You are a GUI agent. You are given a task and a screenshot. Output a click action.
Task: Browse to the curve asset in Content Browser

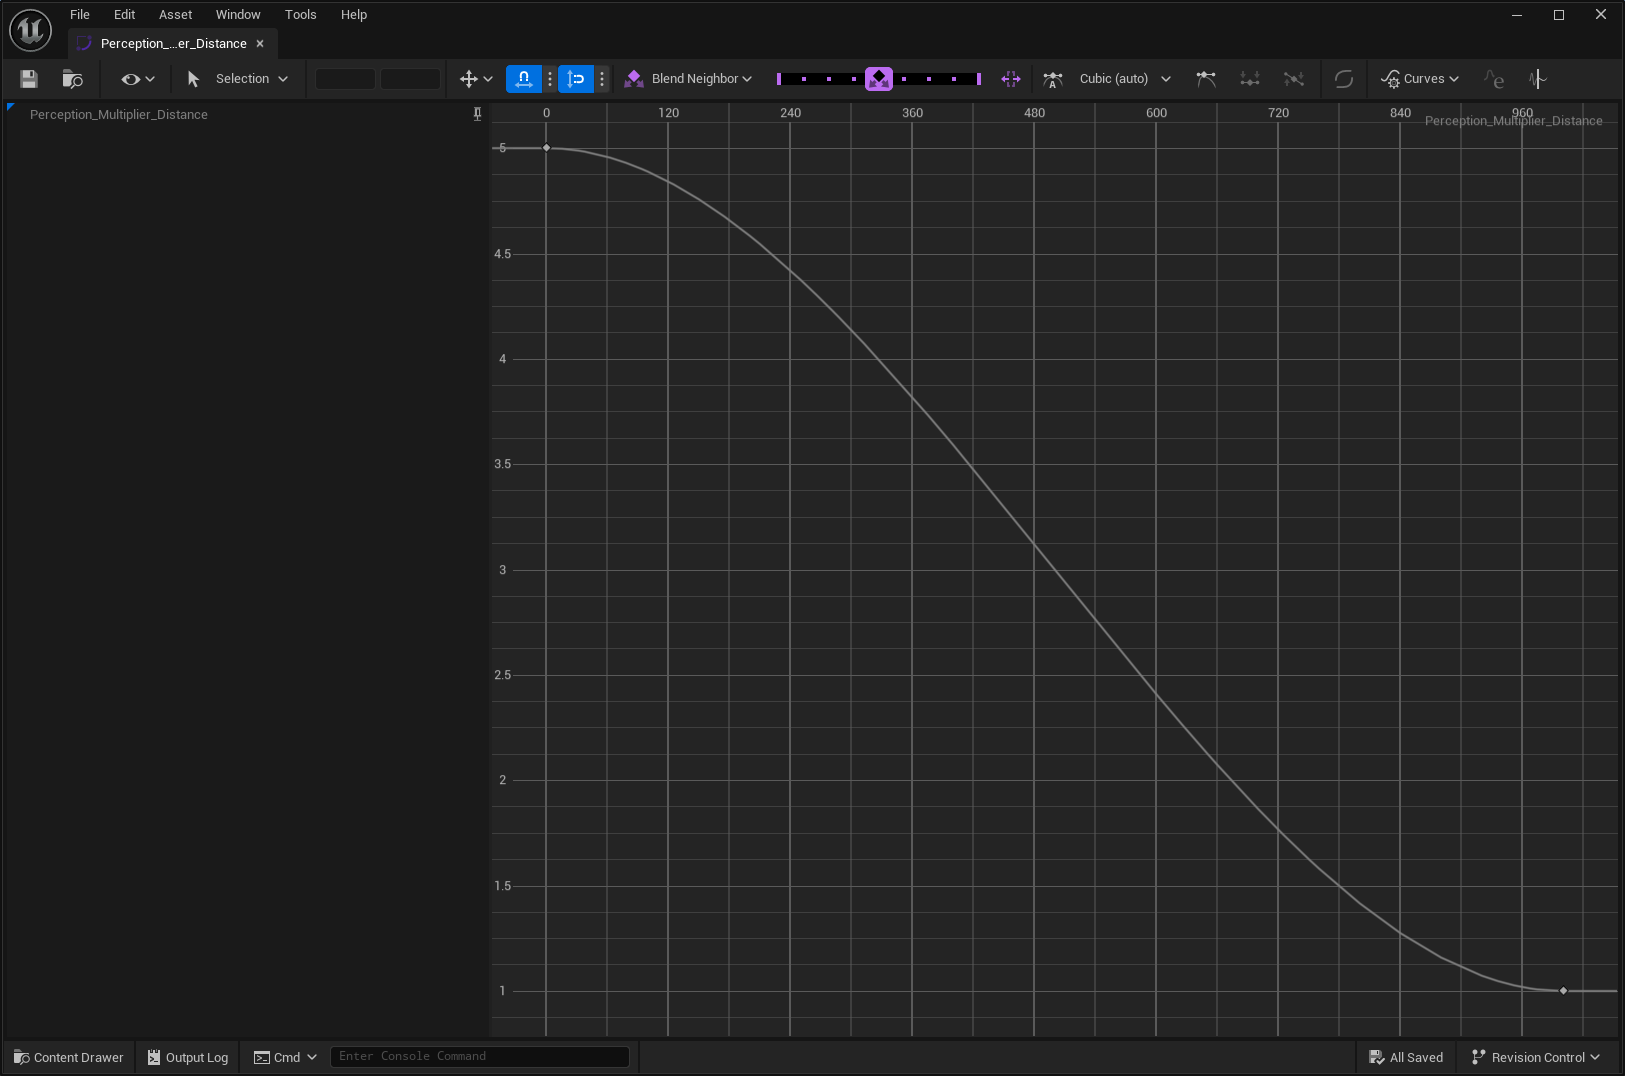(71, 78)
